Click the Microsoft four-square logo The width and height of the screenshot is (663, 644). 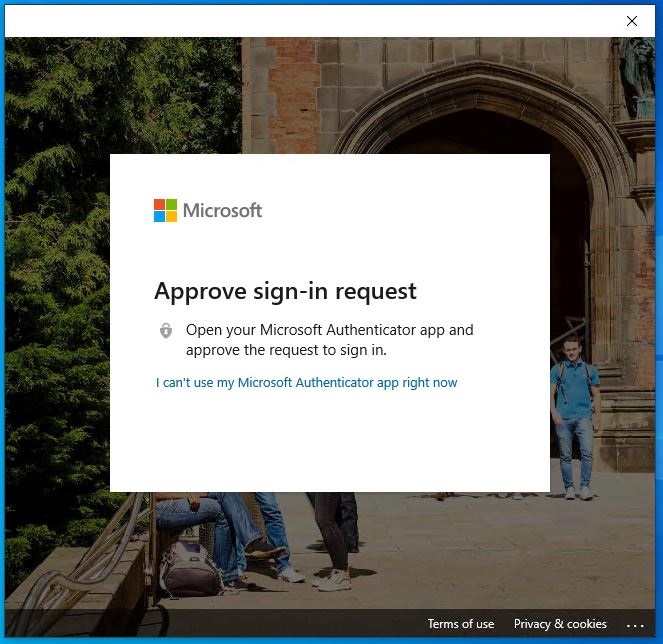coord(165,210)
